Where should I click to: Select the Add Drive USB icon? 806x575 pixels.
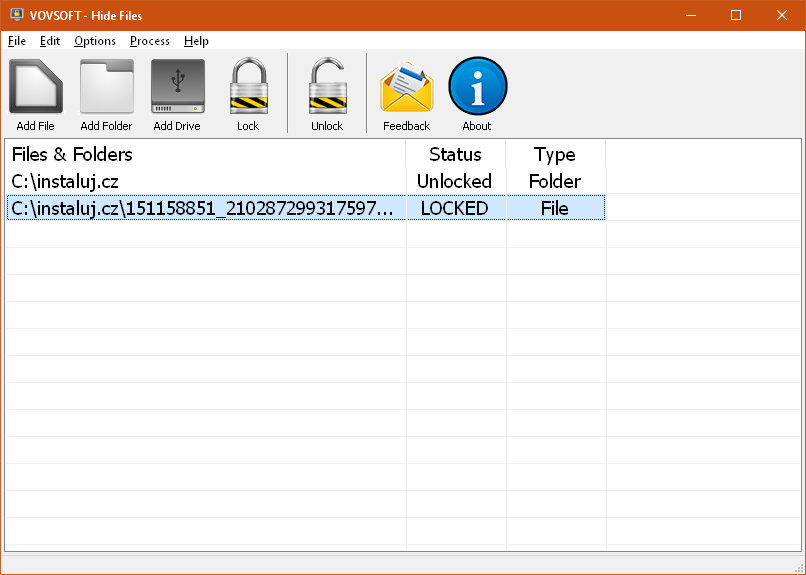[177, 88]
